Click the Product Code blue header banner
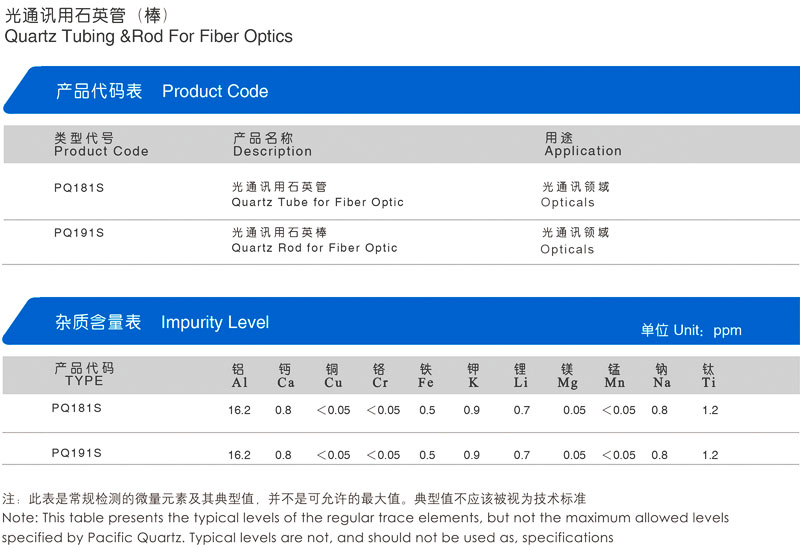The image size is (800, 548). [402, 90]
